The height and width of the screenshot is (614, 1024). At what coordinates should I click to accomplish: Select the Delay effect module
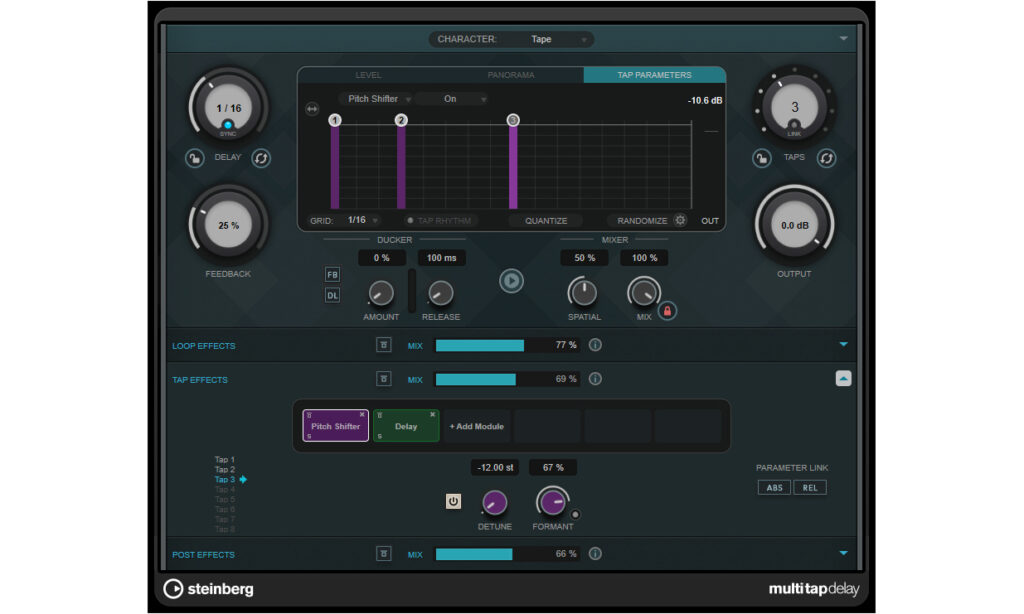(x=406, y=426)
